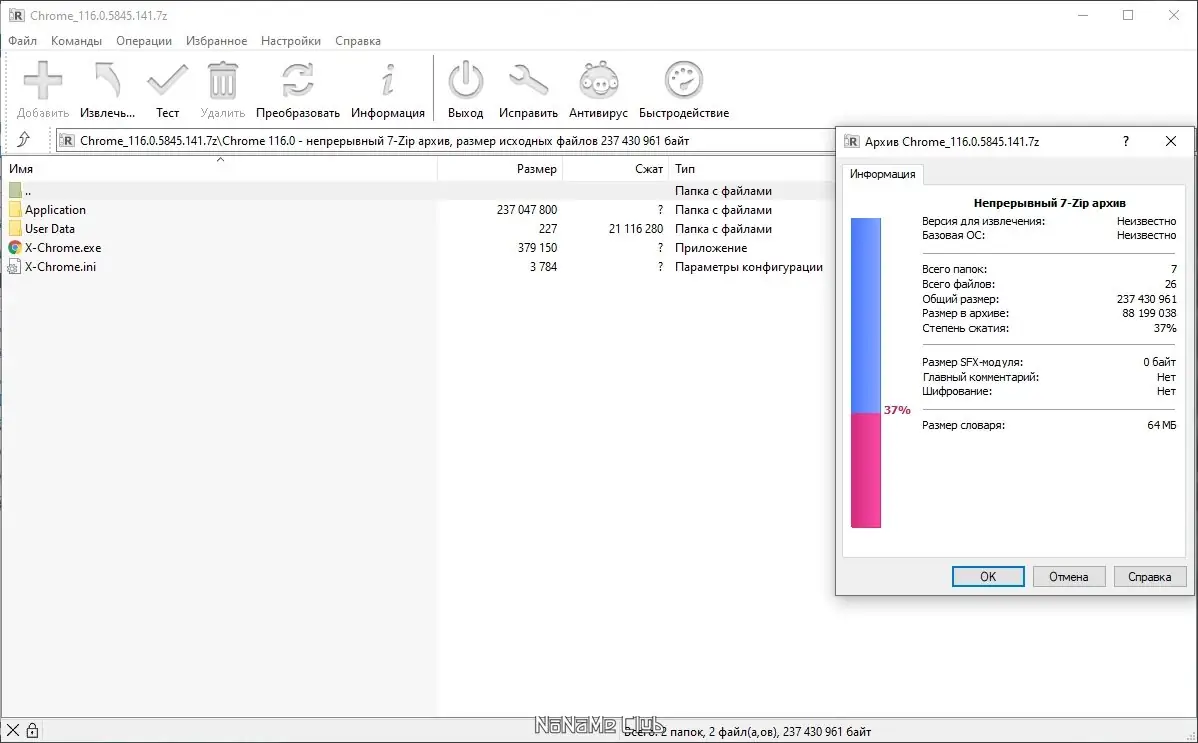Open the Команды menu
Image resolution: width=1198 pixels, height=743 pixels.
pyautogui.click(x=76, y=41)
